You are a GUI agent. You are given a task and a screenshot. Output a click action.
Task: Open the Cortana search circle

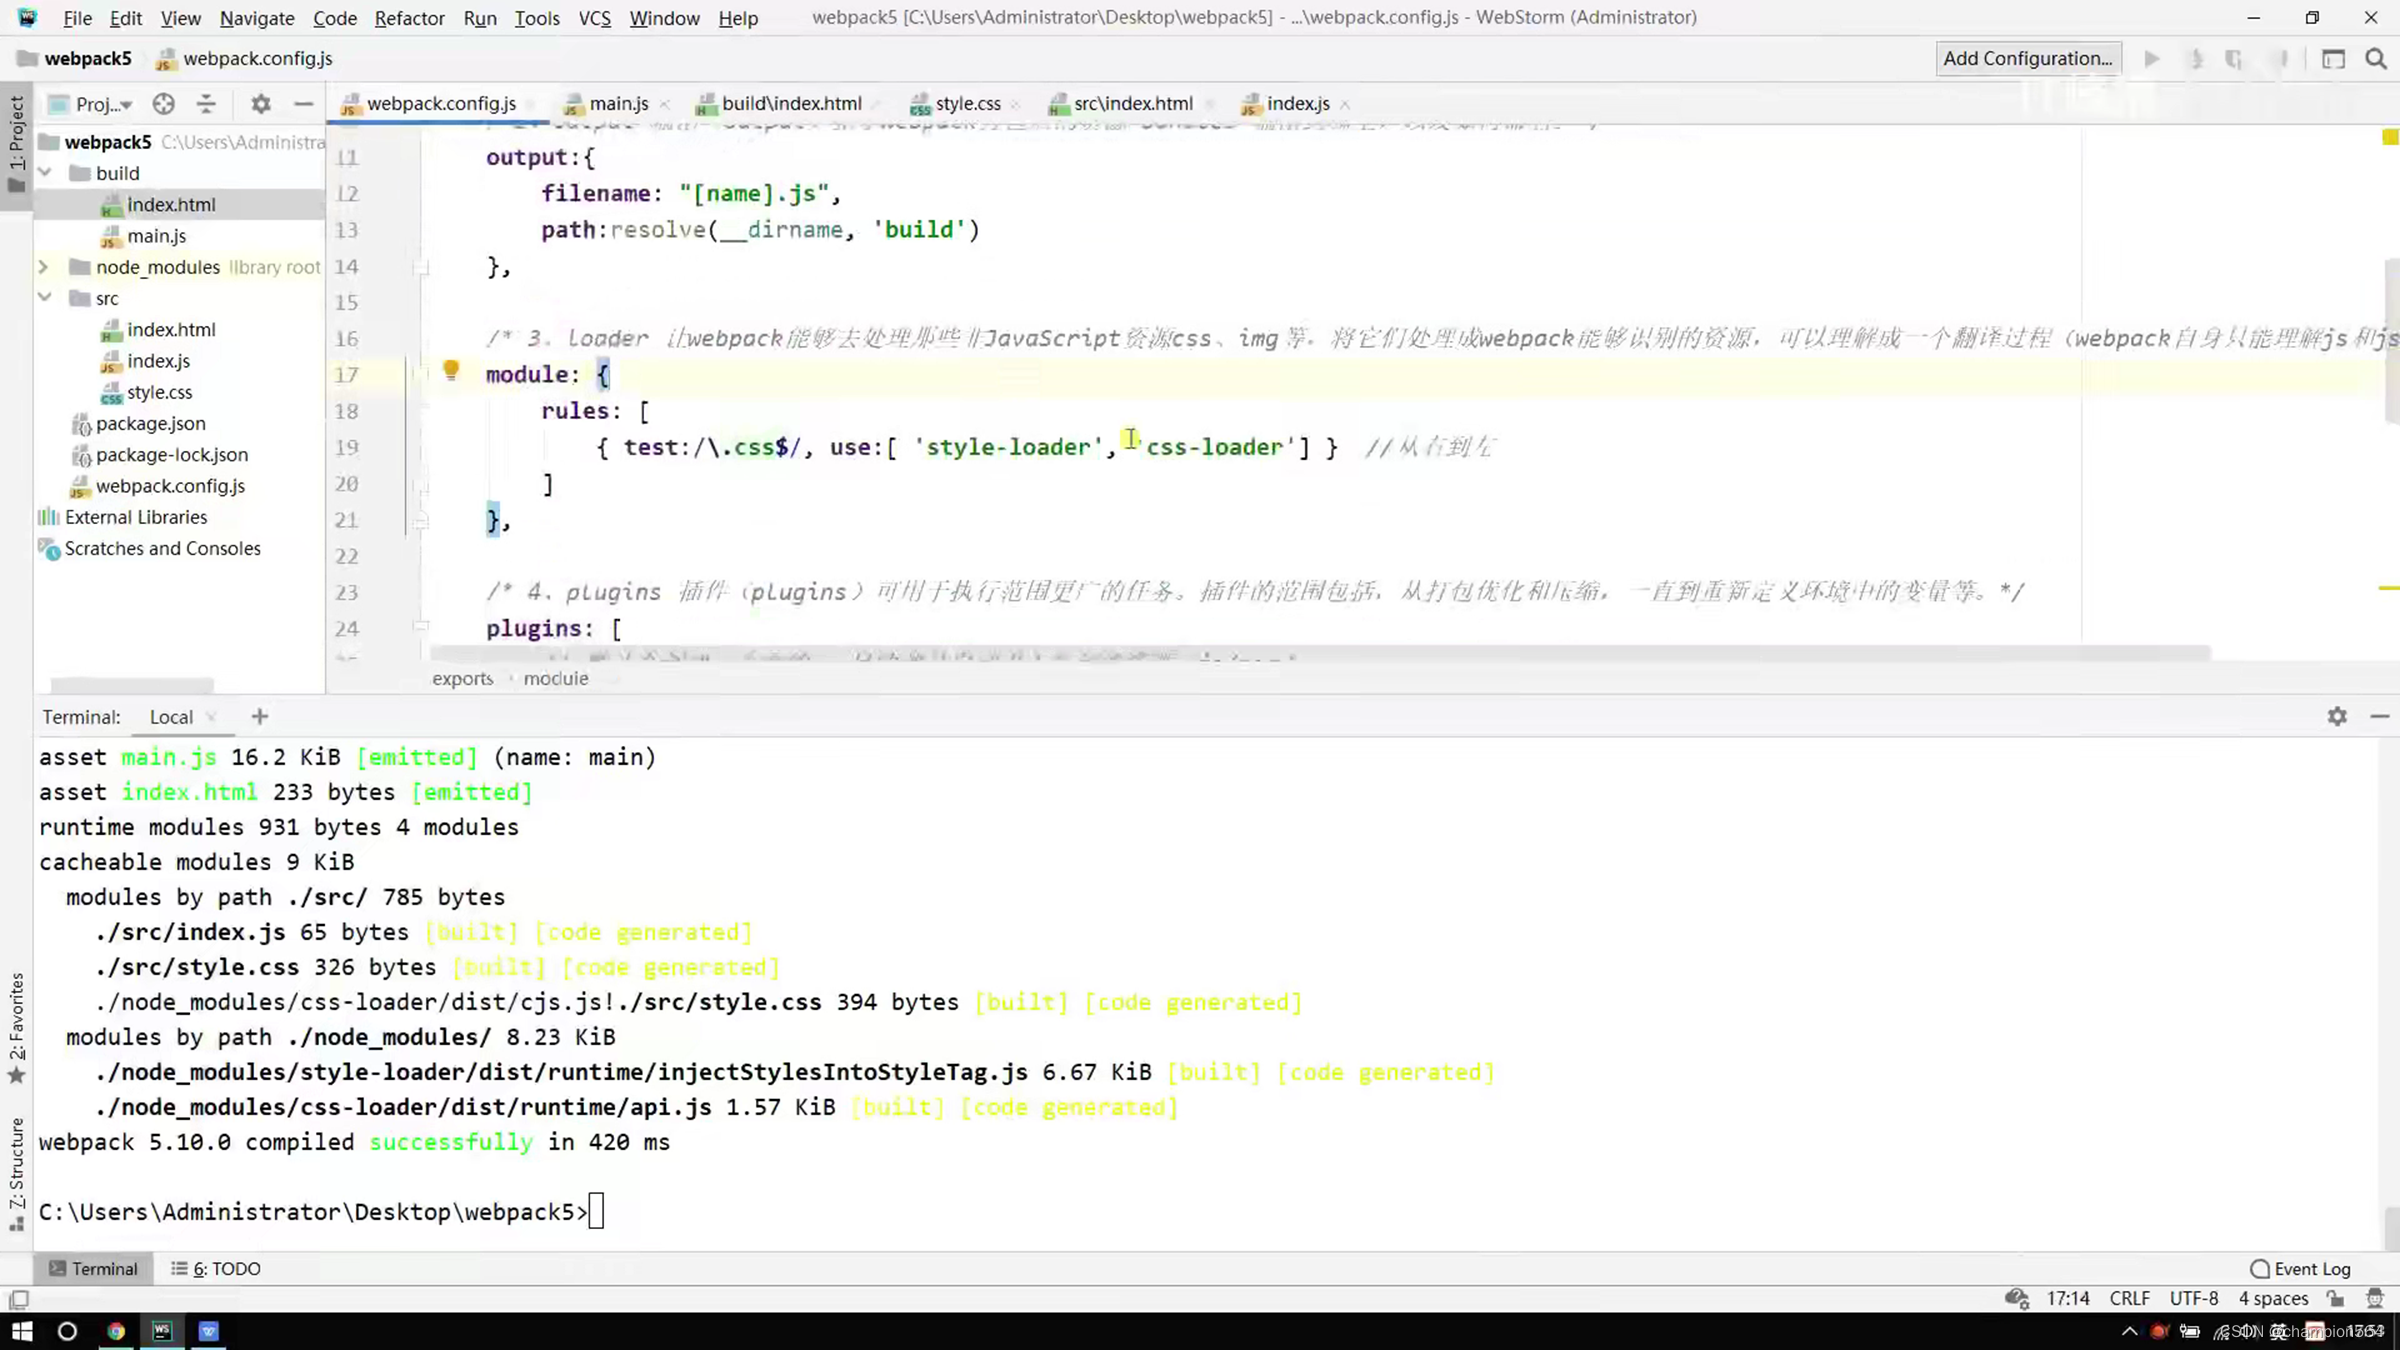pos(67,1331)
